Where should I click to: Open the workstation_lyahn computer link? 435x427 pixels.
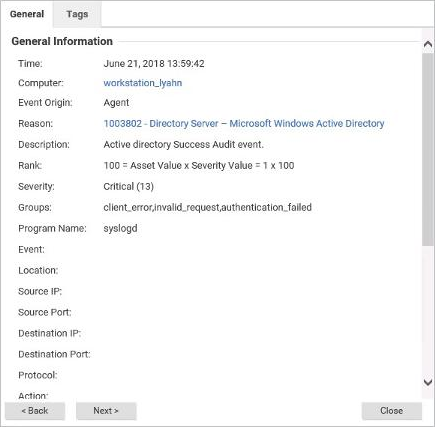point(143,83)
